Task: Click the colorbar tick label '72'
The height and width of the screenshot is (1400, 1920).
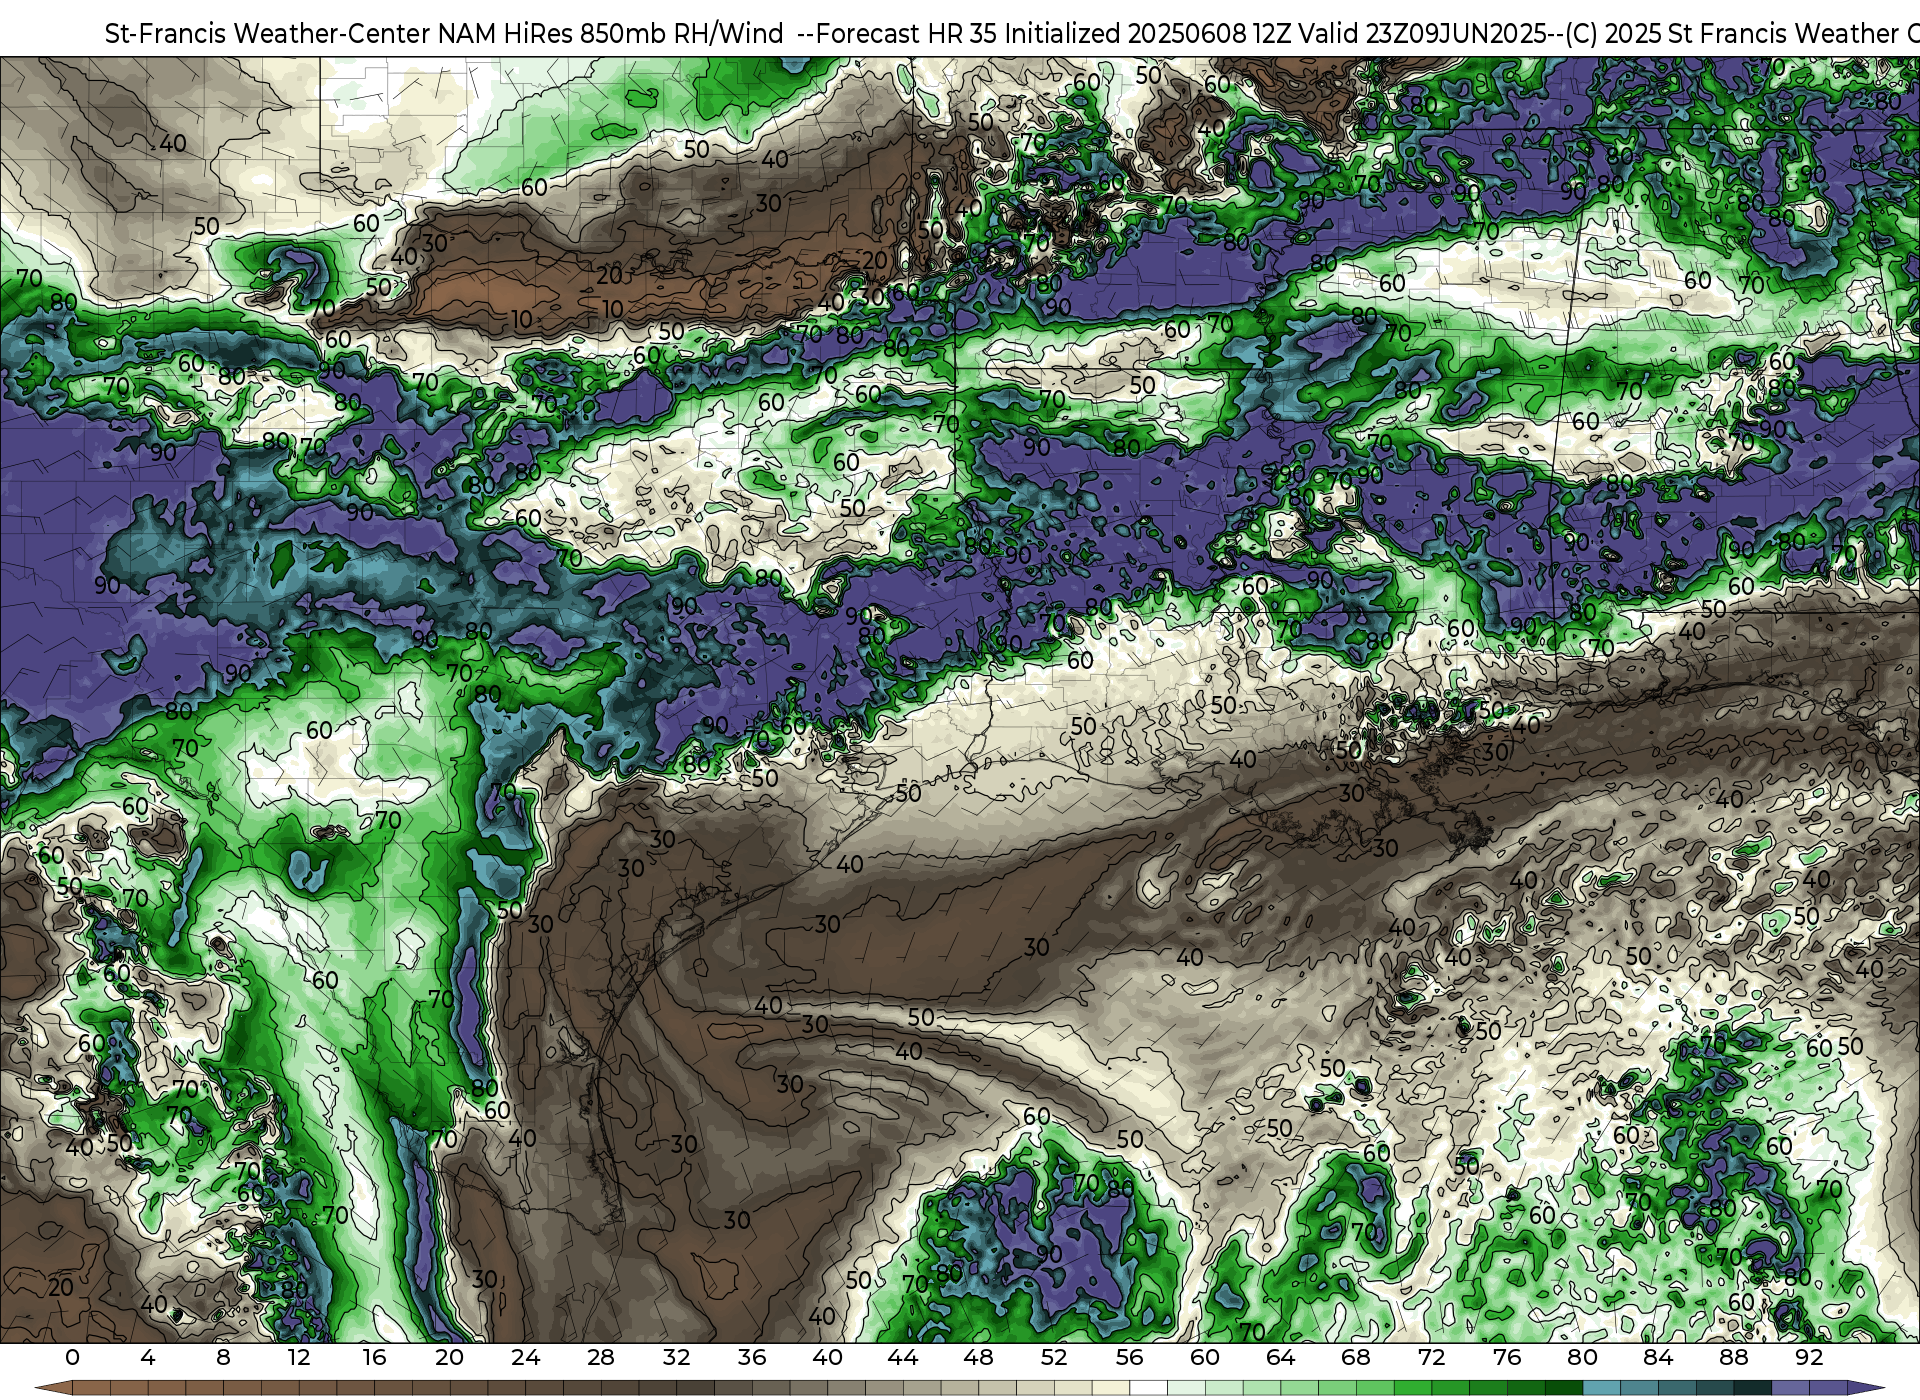Action: [1431, 1357]
